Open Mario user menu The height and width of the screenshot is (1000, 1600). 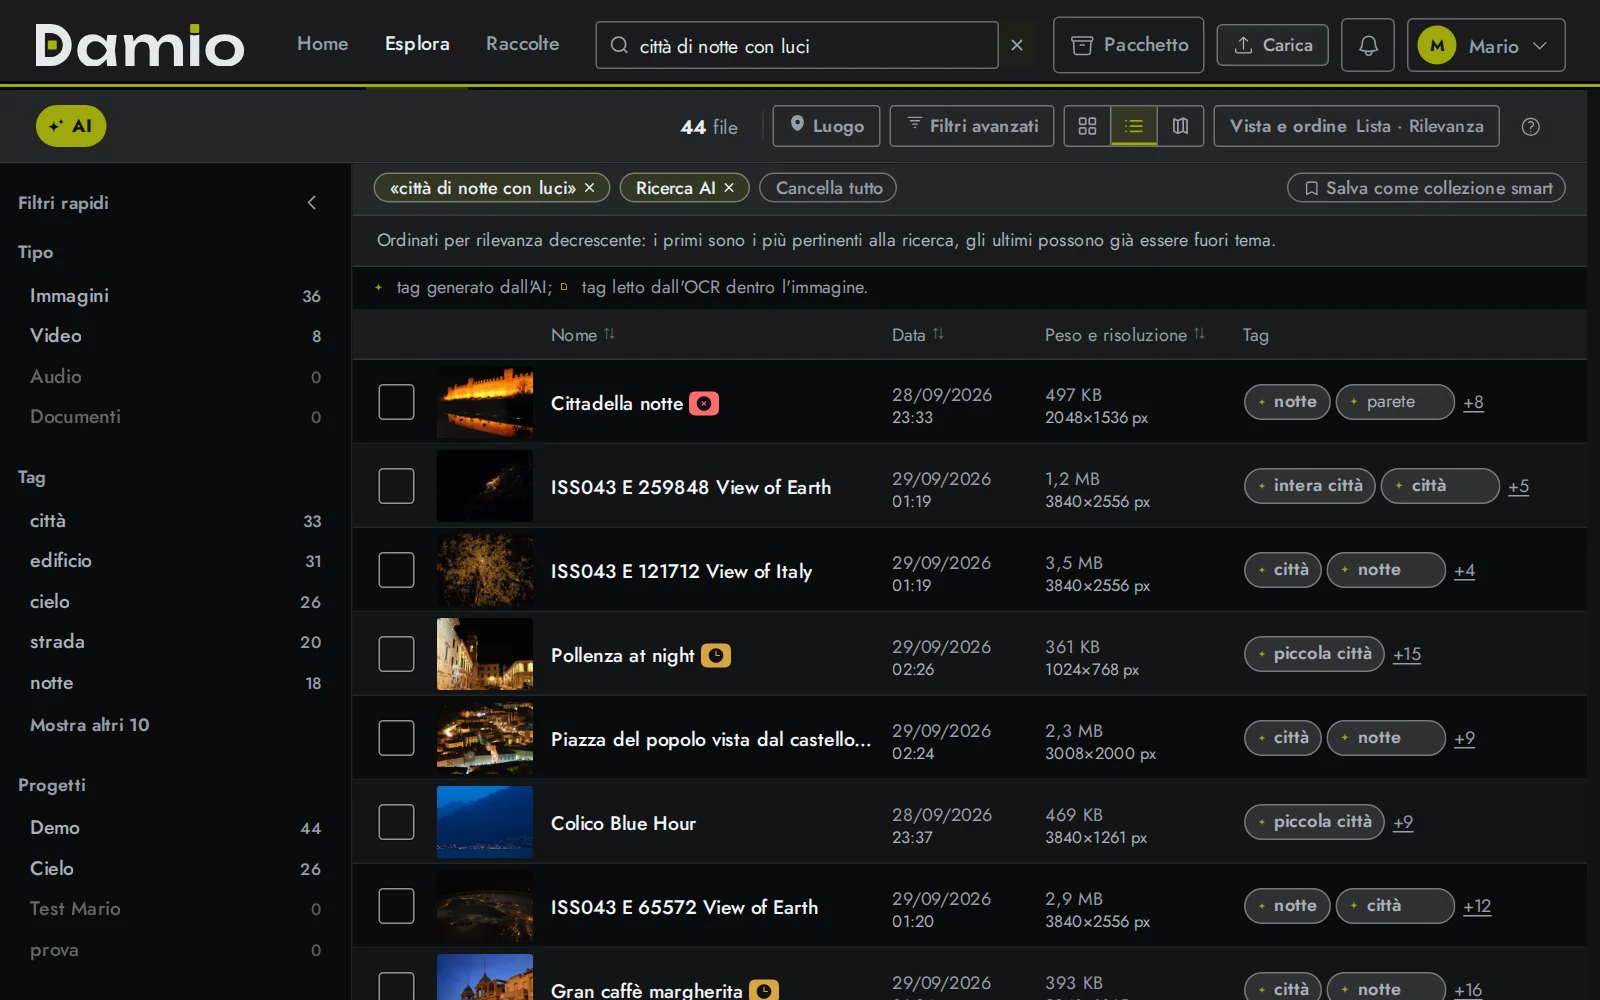click(x=1486, y=45)
